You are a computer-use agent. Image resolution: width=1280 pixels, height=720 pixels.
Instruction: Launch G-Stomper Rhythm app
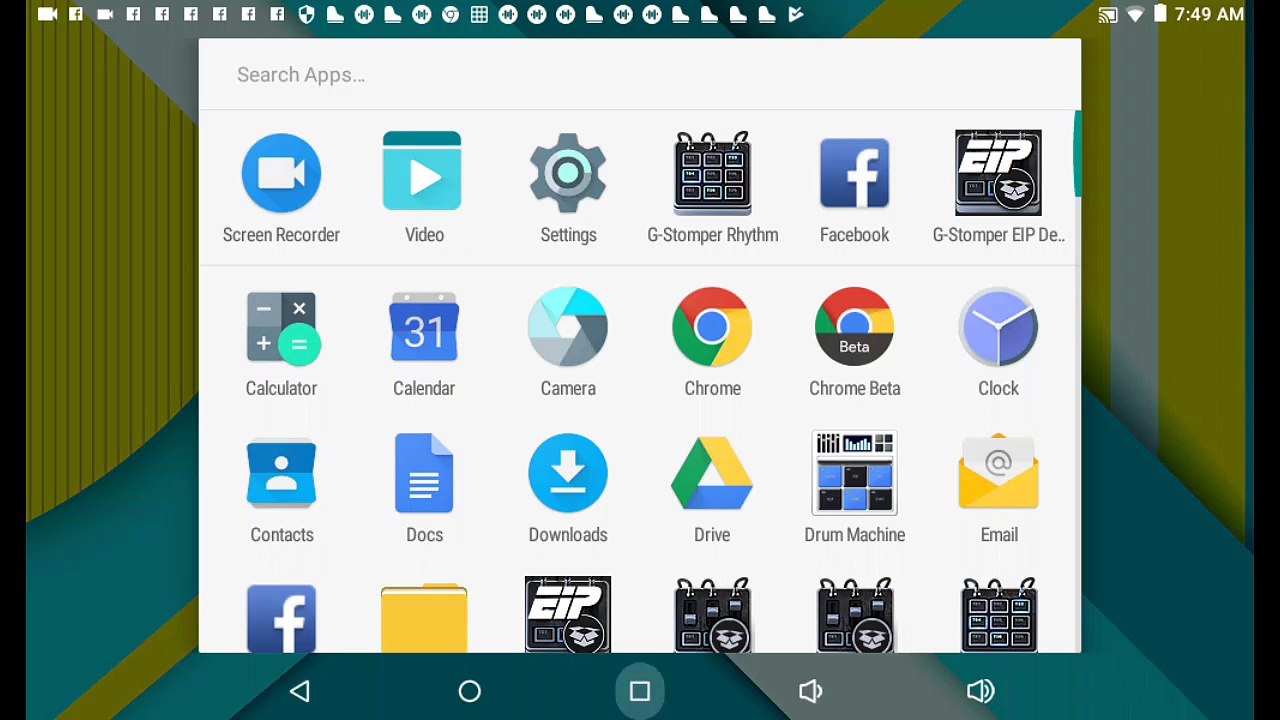pyautogui.click(x=712, y=173)
